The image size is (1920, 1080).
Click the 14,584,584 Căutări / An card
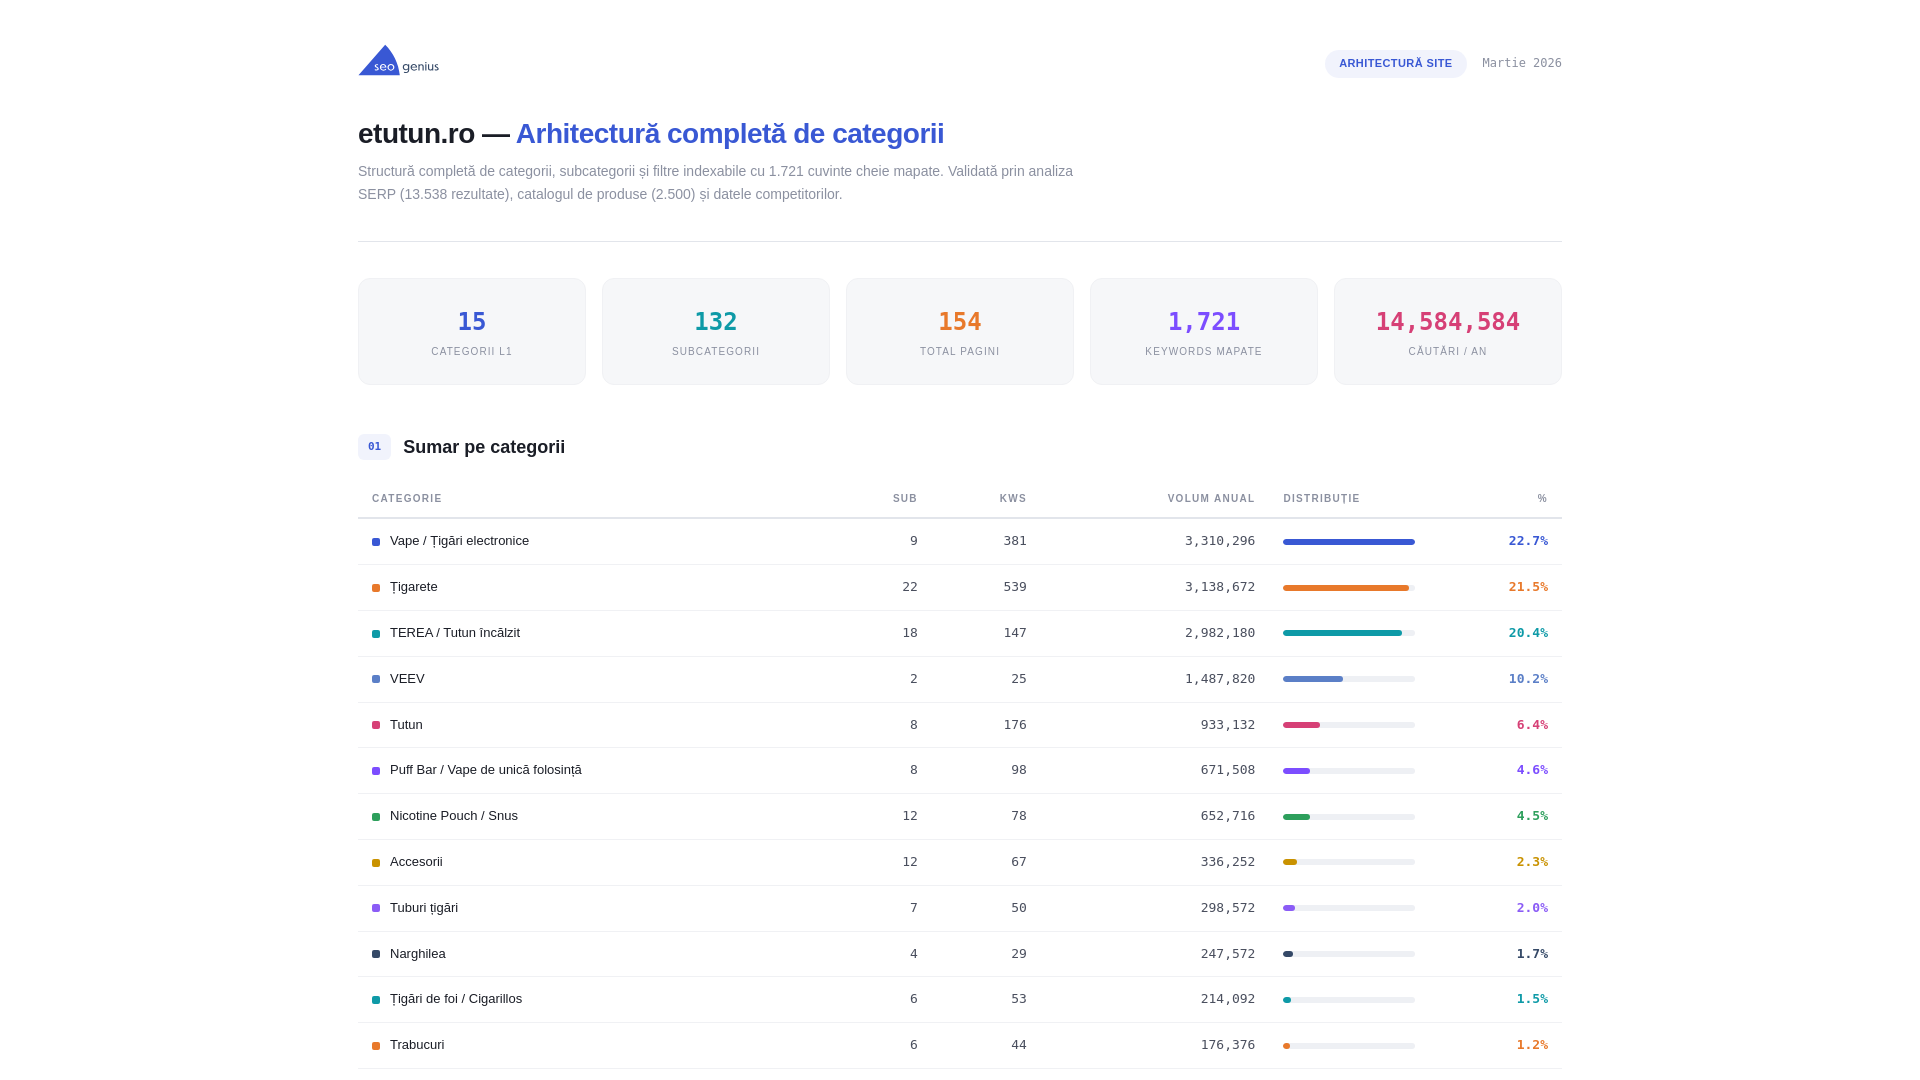[x=1447, y=332]
